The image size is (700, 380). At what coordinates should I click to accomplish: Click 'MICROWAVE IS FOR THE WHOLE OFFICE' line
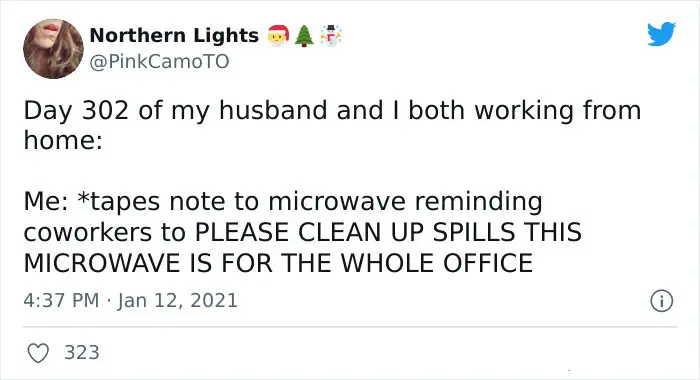click(x=278, y=263)
